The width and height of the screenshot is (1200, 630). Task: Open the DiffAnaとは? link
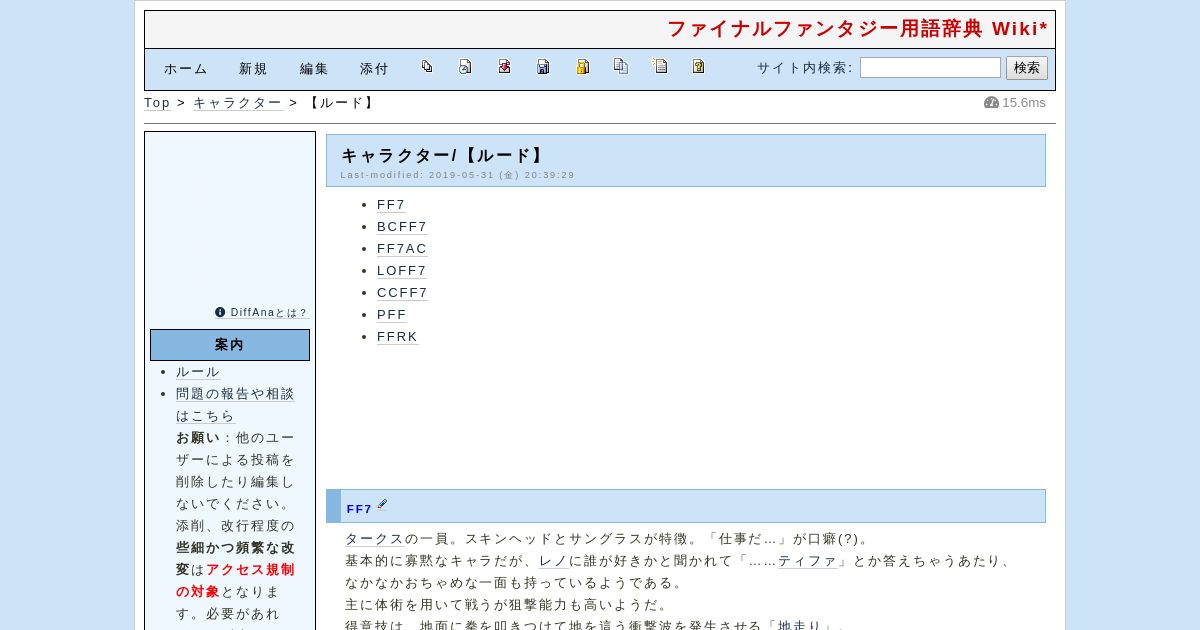pyautogui.click(x=269, y=313)
